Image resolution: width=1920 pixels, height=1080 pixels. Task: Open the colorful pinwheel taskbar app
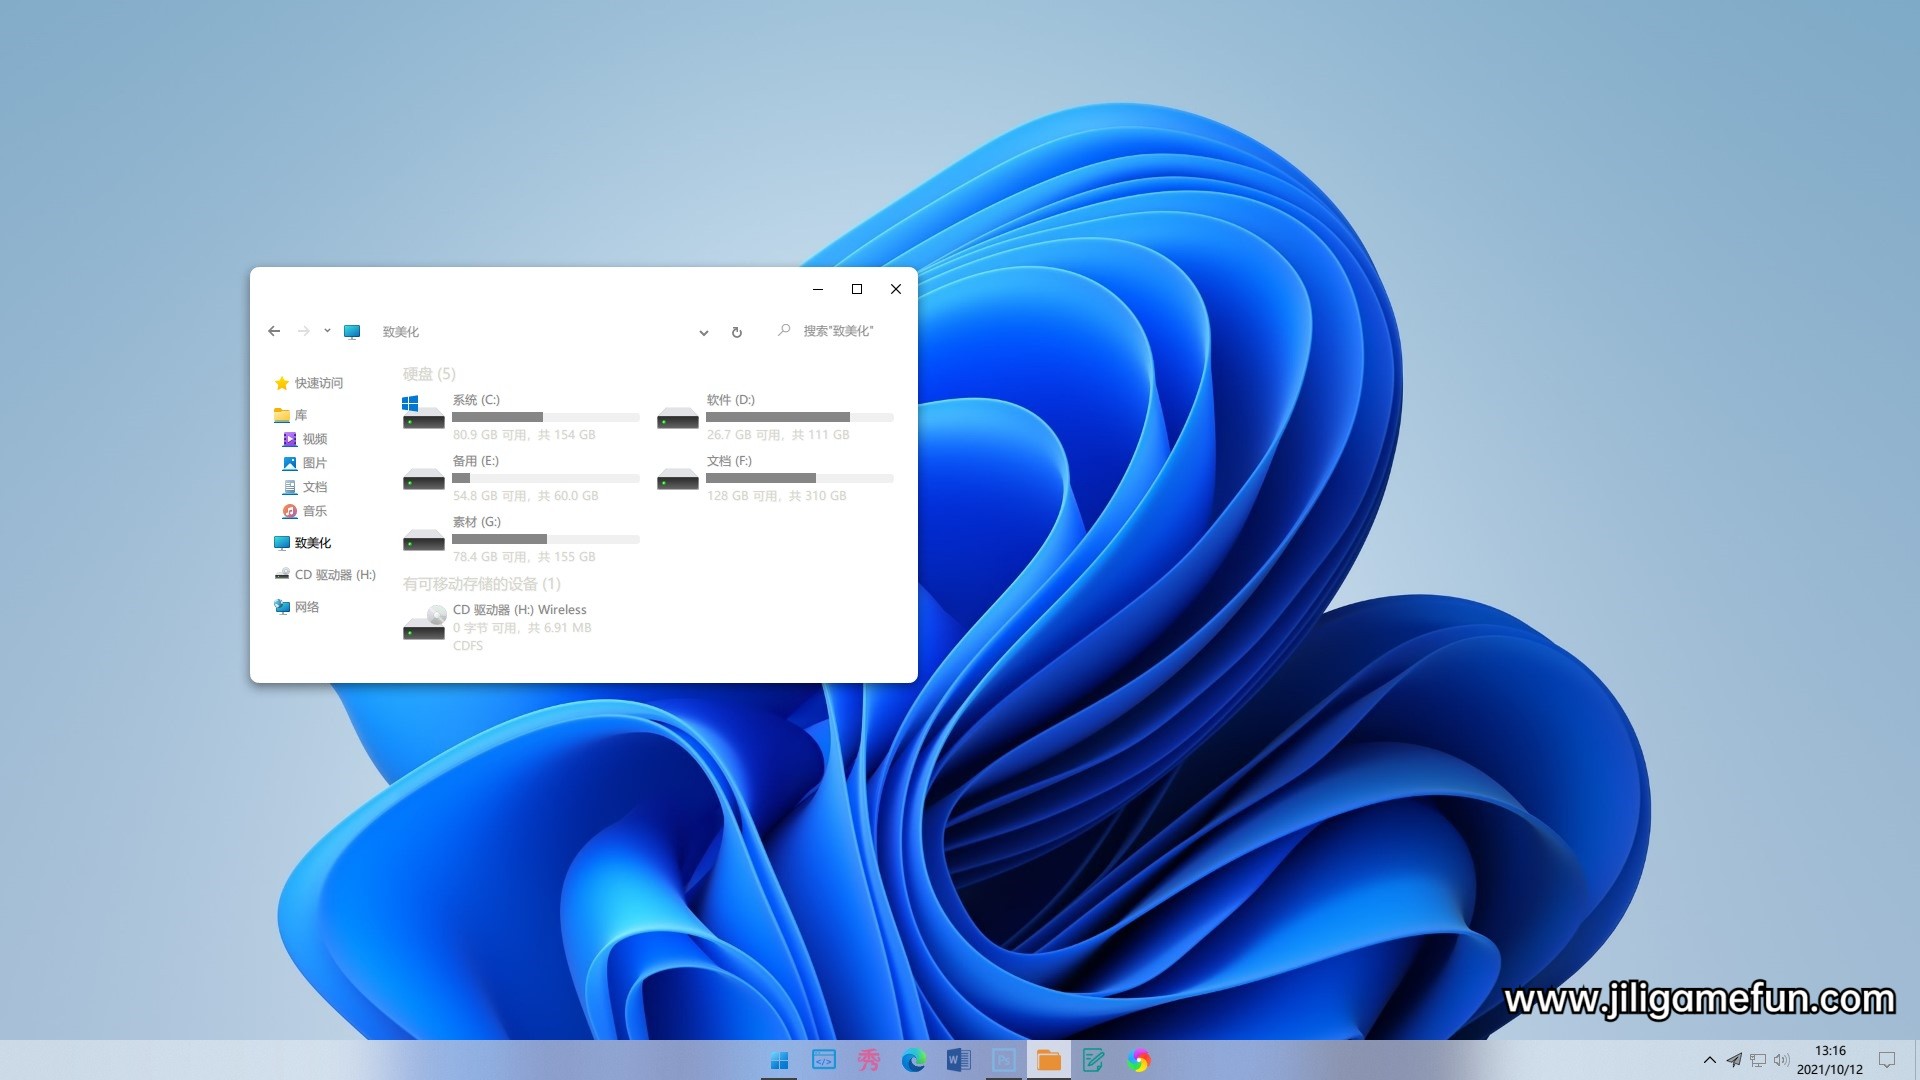(1139, 1060)
